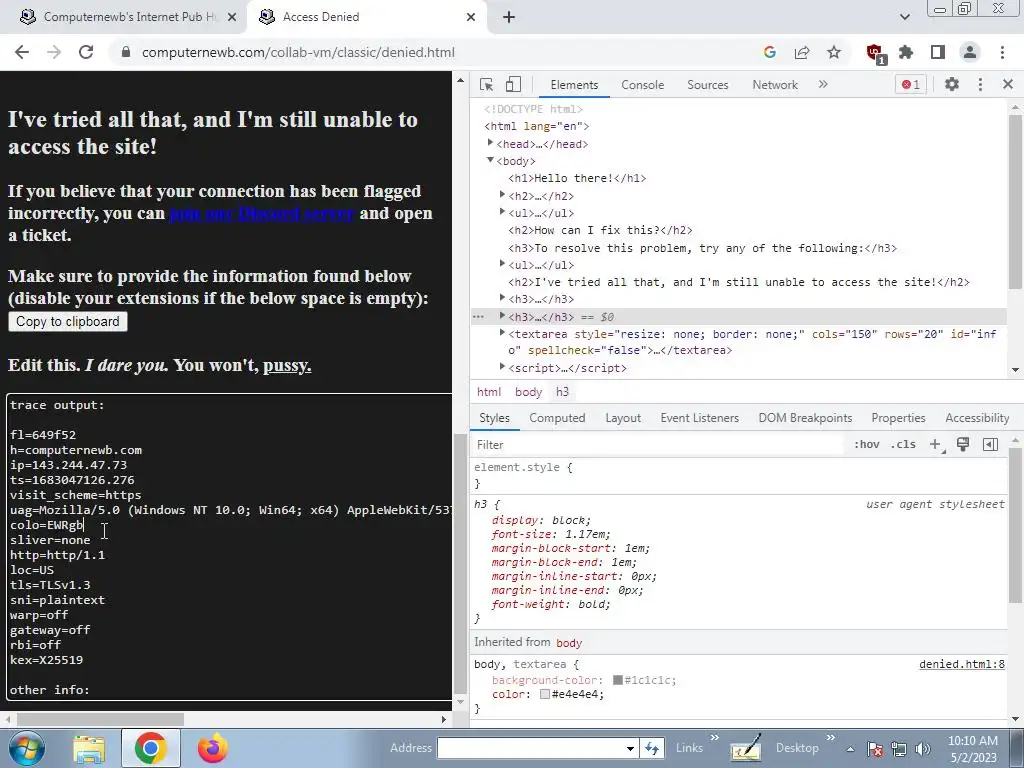Switch to Computernewb's Internet Pub tab
1024x768 pixels.
click(123, 17)
